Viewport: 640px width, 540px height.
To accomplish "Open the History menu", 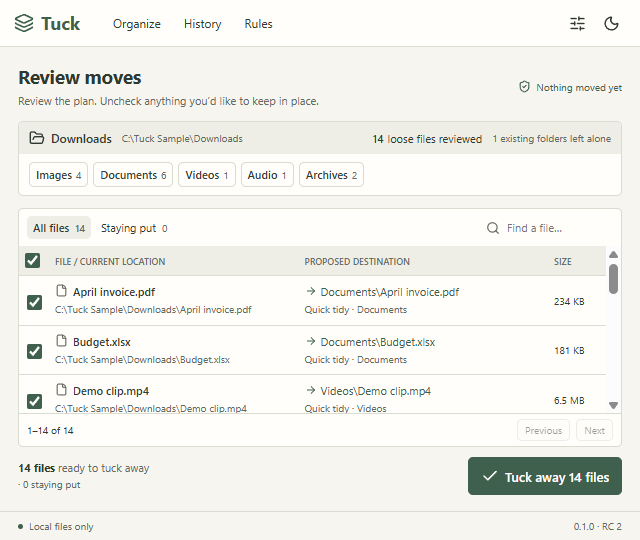I will pos(202,24).
